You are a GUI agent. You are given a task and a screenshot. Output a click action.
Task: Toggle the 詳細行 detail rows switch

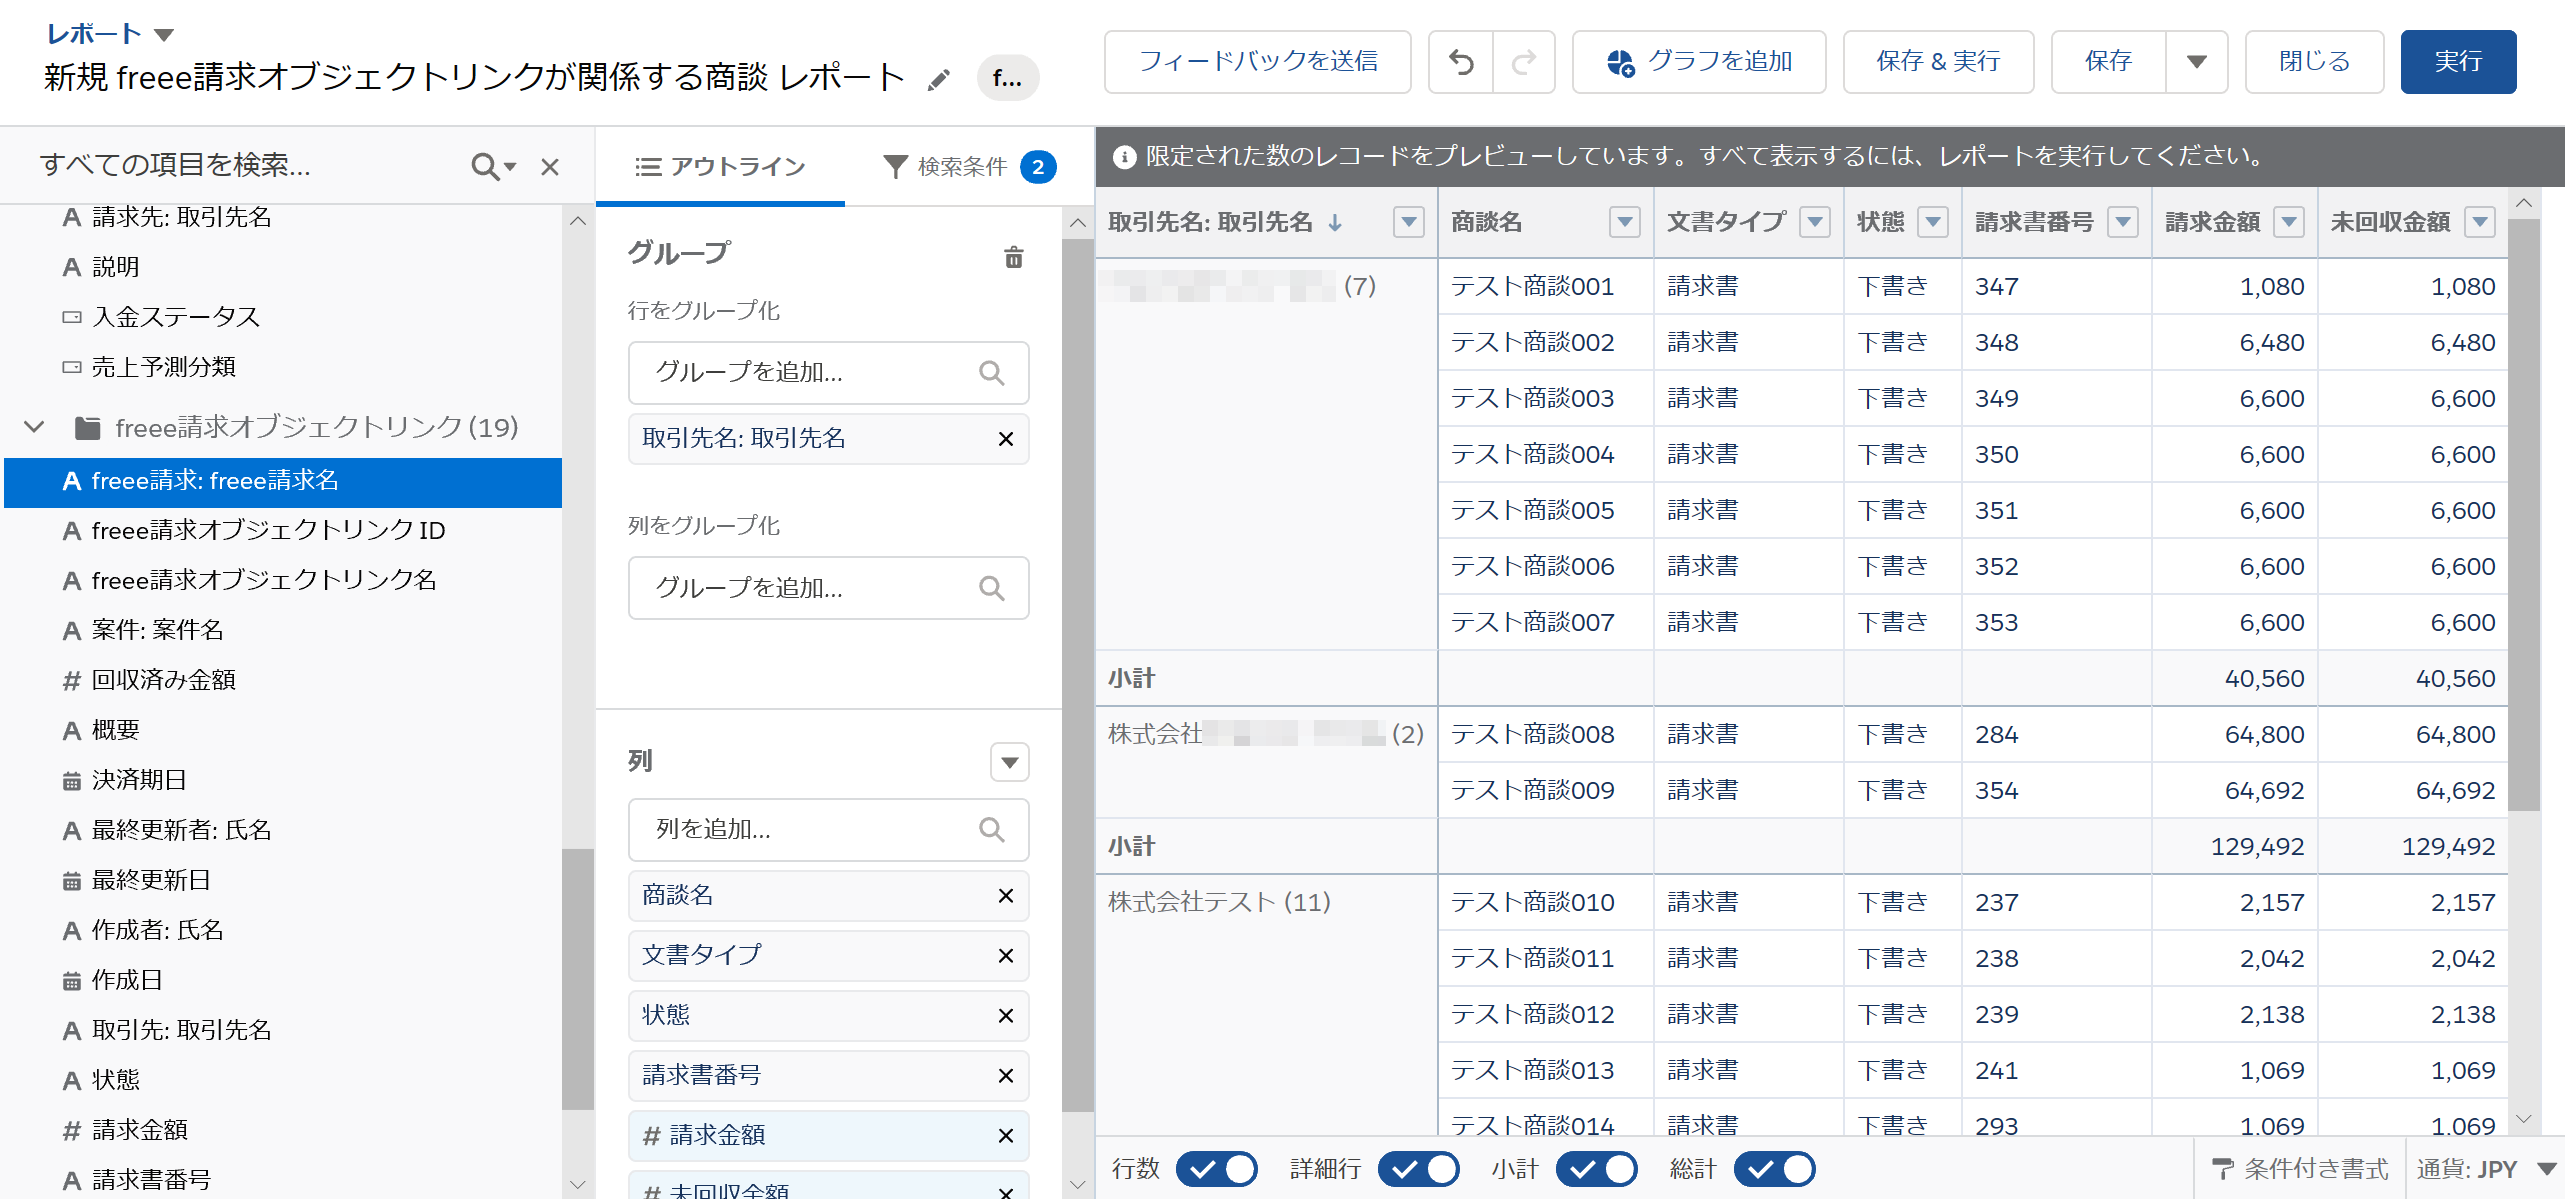1418,1168
